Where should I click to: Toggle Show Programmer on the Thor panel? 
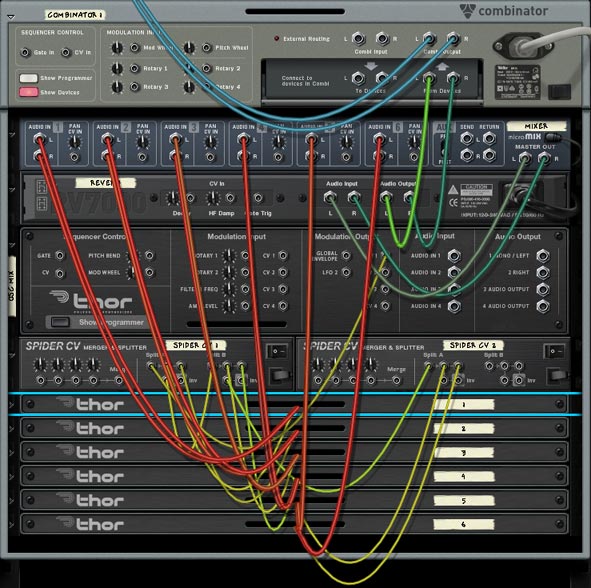point(60,322)
